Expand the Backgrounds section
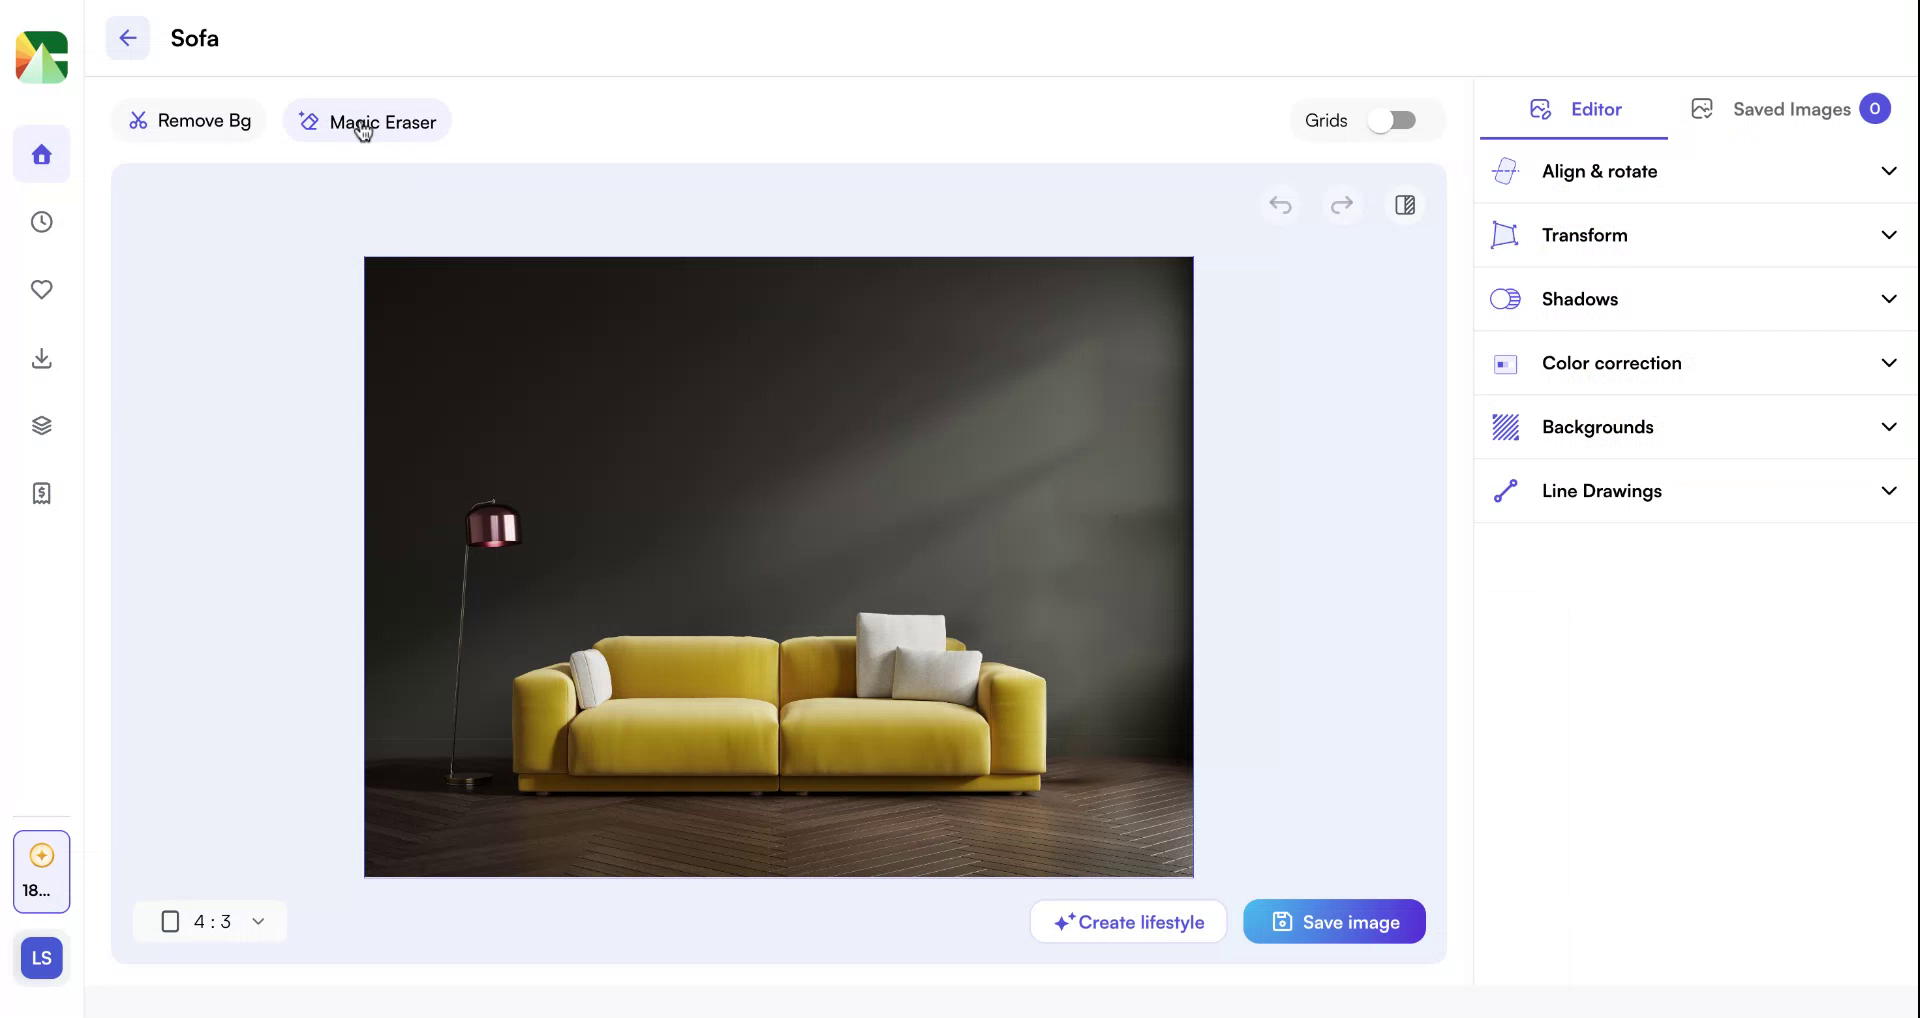 (1694, 426)
